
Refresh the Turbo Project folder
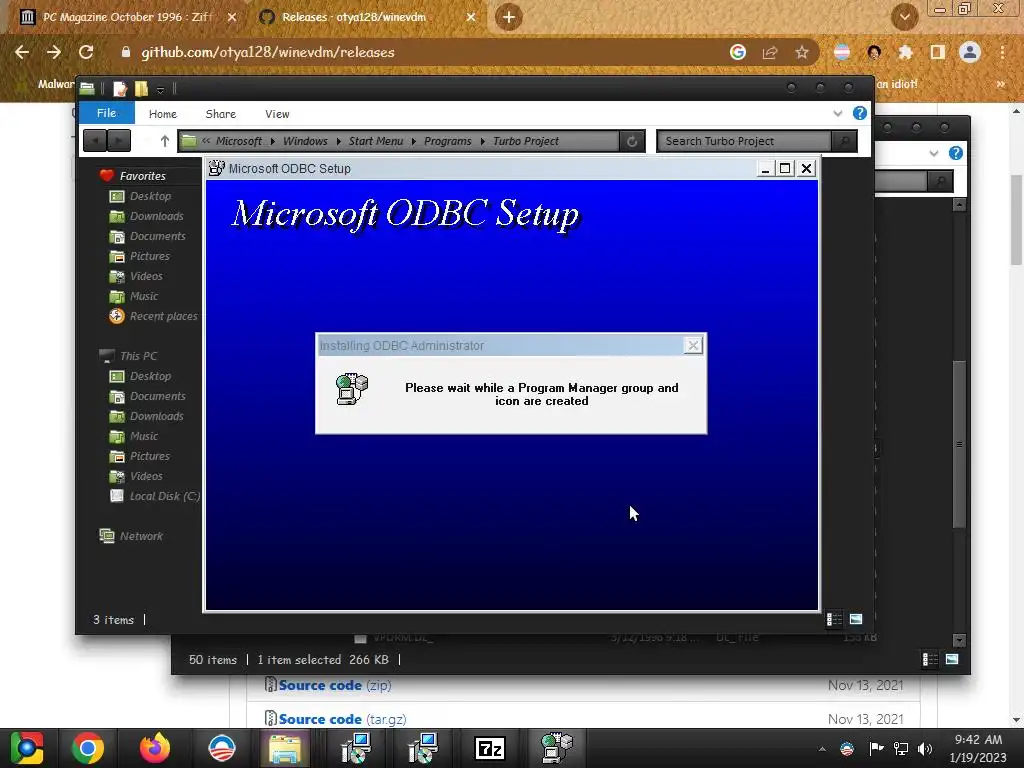632,141
